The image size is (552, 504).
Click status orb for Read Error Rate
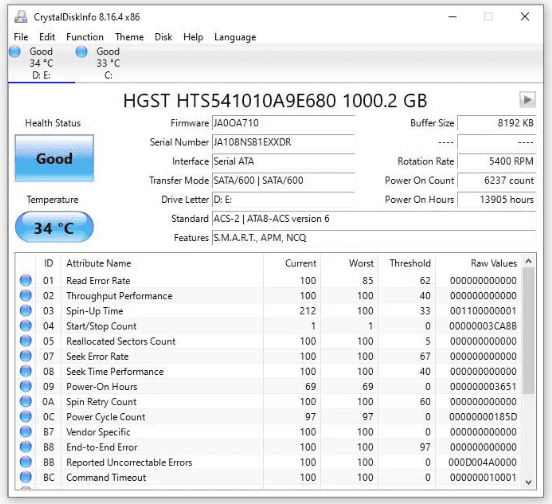(x=26, y=281)
